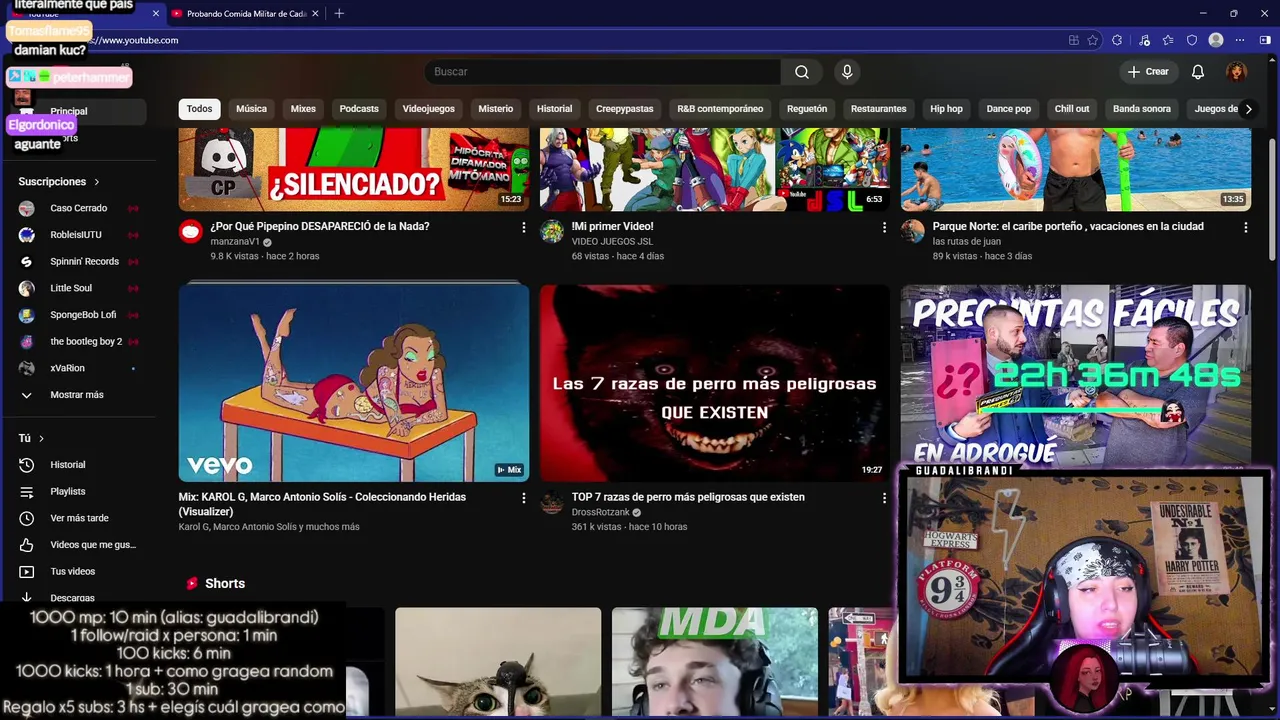
Task: Open Caso Cerrado subscription
Action: click(x=80, y=208)
